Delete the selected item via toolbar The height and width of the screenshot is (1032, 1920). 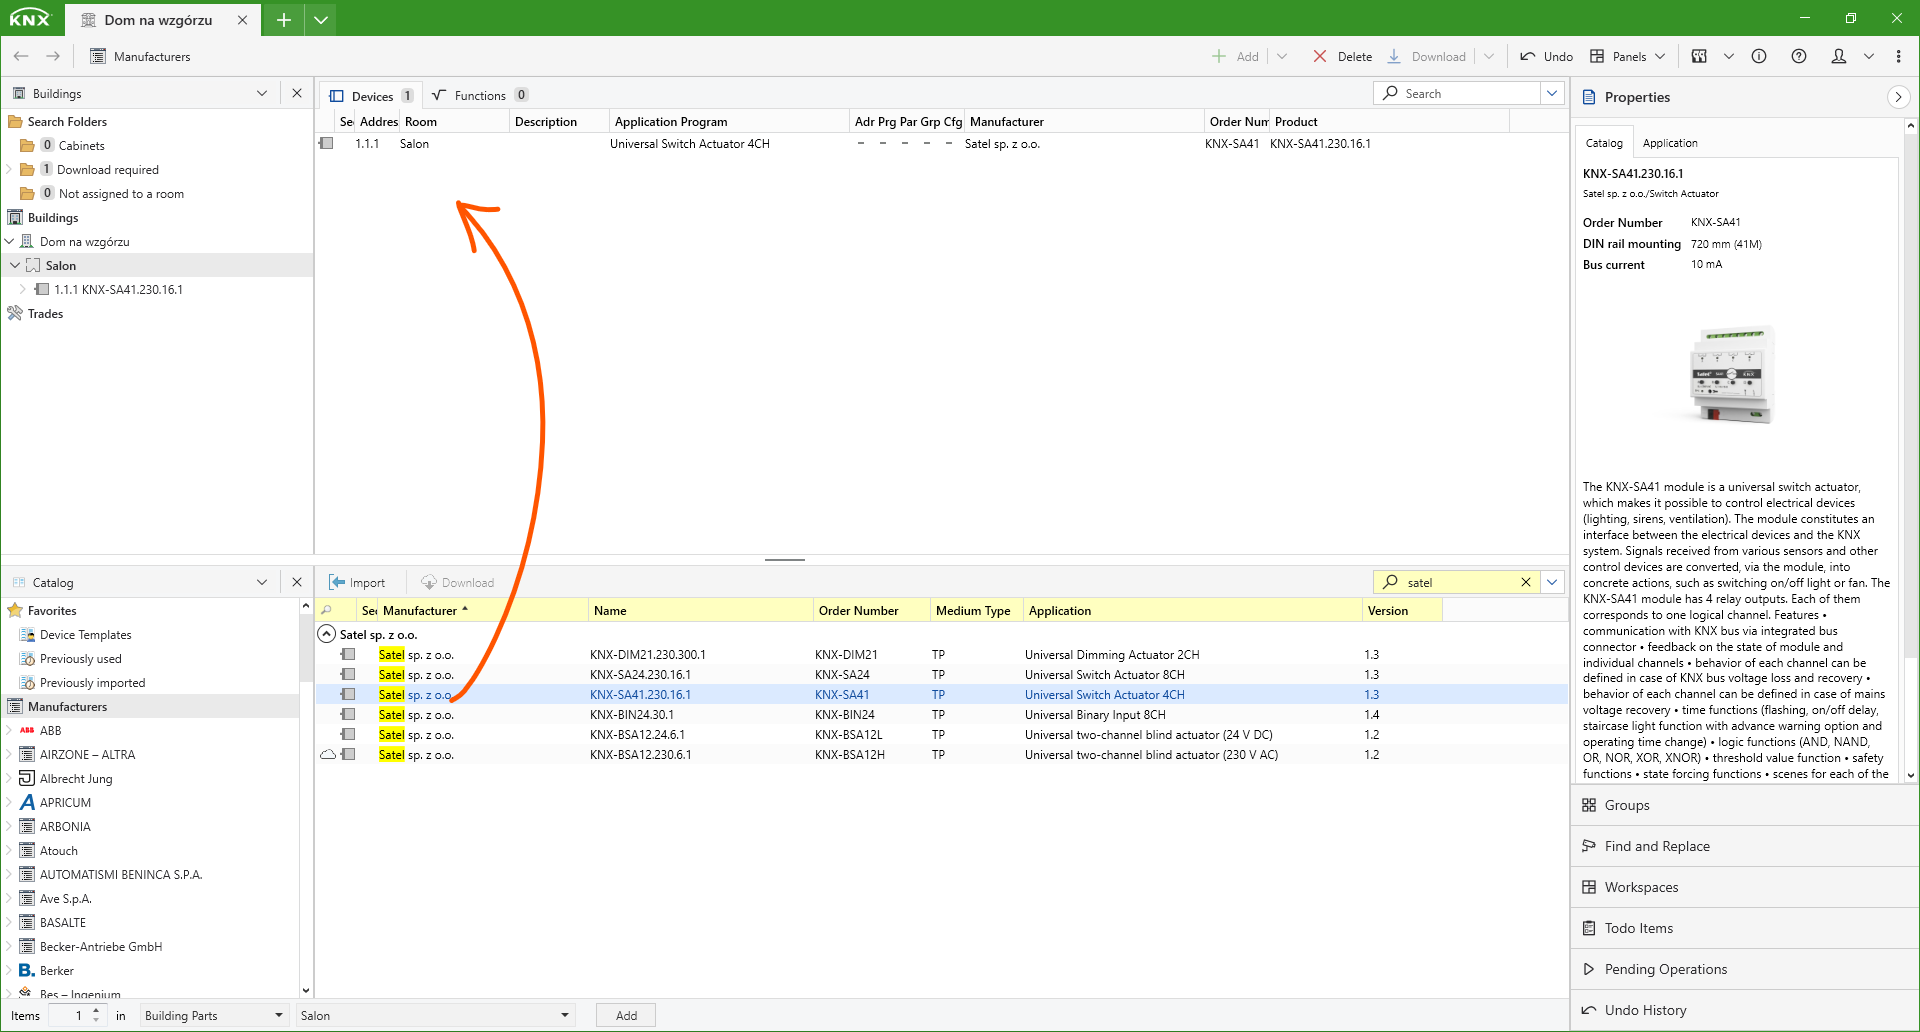click(x=1343, y=56)
